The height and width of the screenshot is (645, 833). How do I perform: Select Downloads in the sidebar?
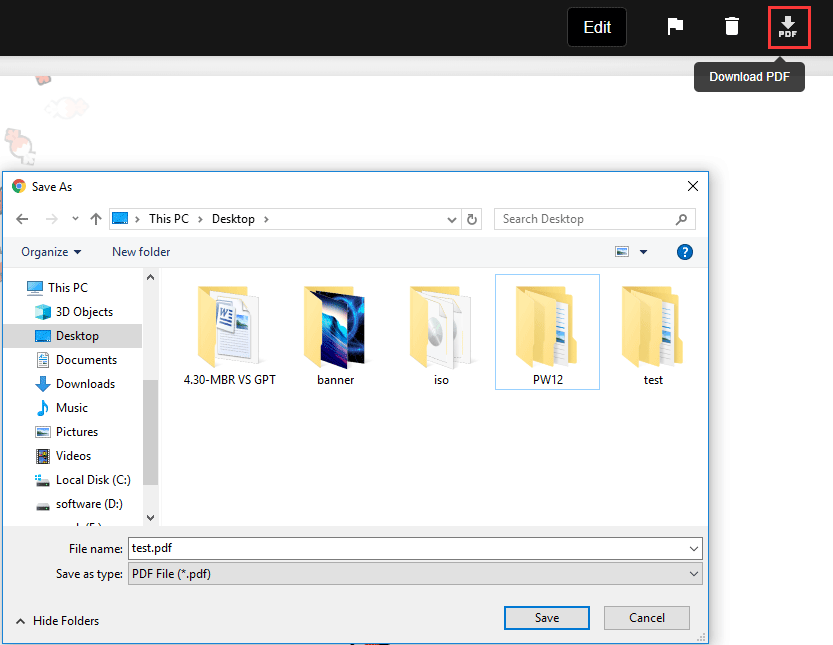(88, 383)
